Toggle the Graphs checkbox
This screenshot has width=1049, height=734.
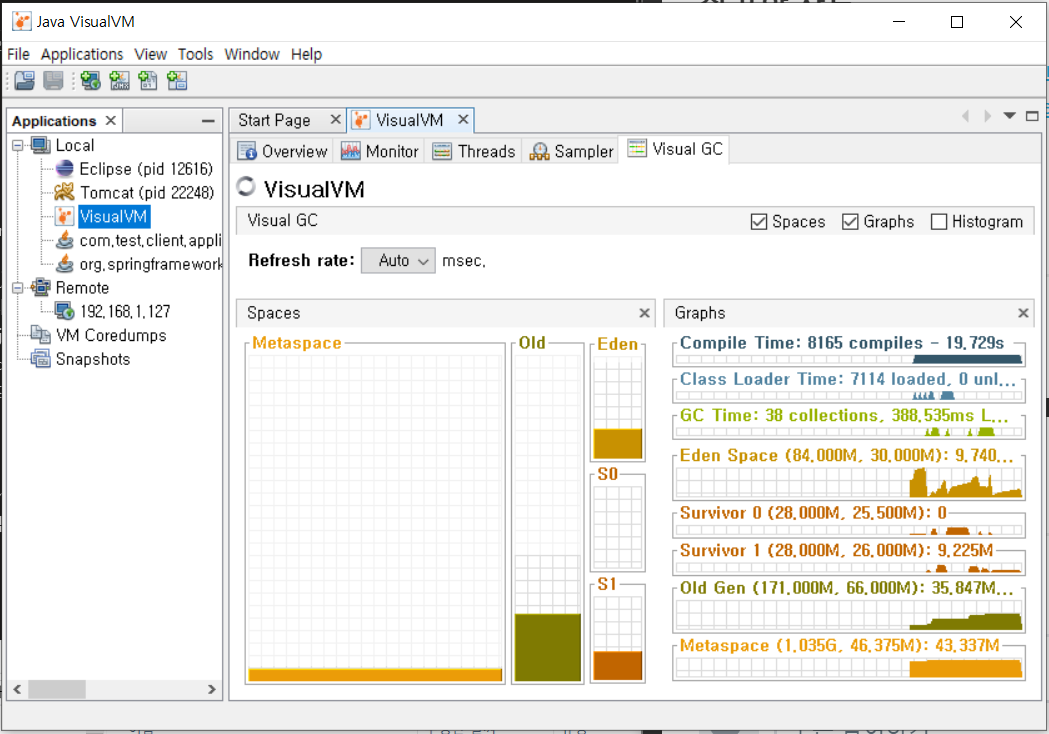[850, 221]
